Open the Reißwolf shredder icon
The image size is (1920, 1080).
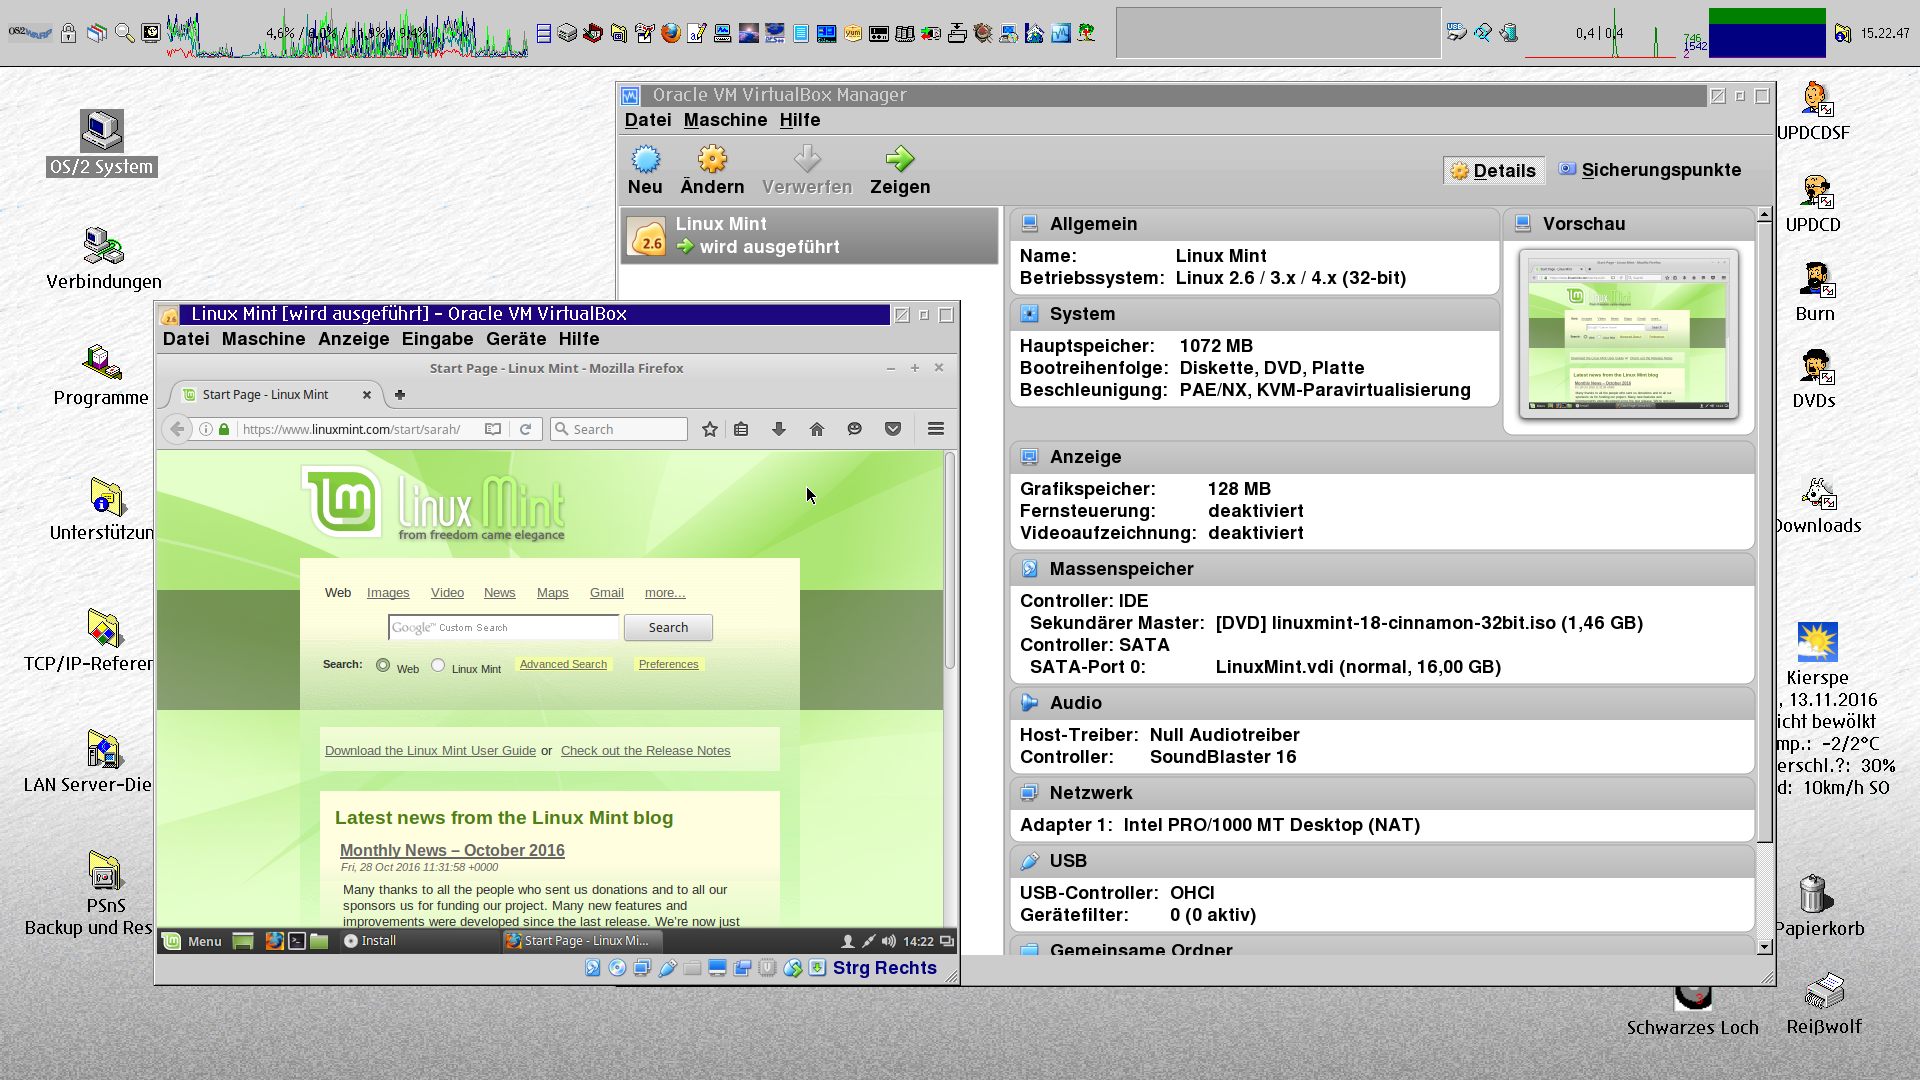click(1824, 991)
